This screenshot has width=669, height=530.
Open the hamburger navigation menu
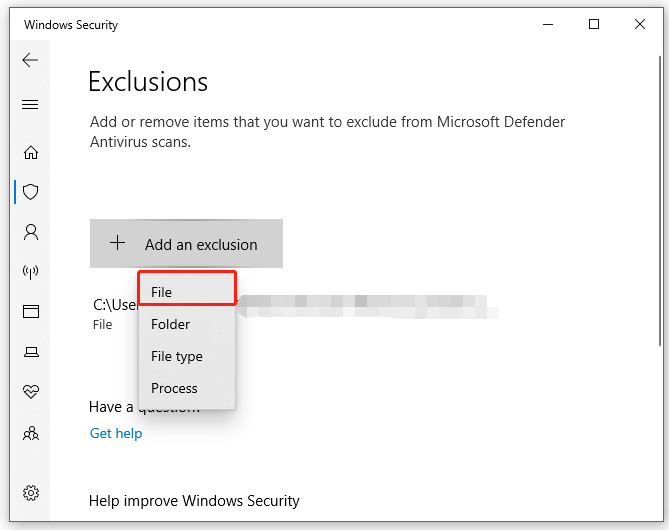coord(30,105)
